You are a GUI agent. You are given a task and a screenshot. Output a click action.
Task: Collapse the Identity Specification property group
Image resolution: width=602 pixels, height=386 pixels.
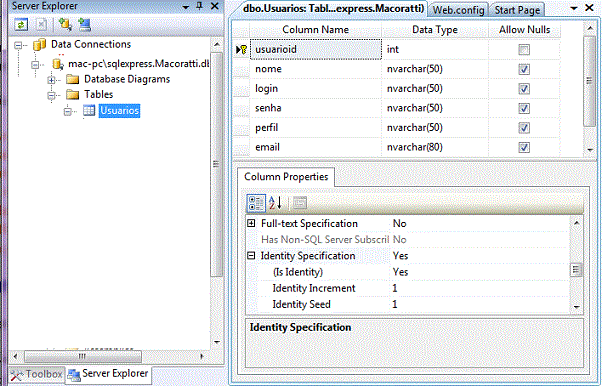251,255
